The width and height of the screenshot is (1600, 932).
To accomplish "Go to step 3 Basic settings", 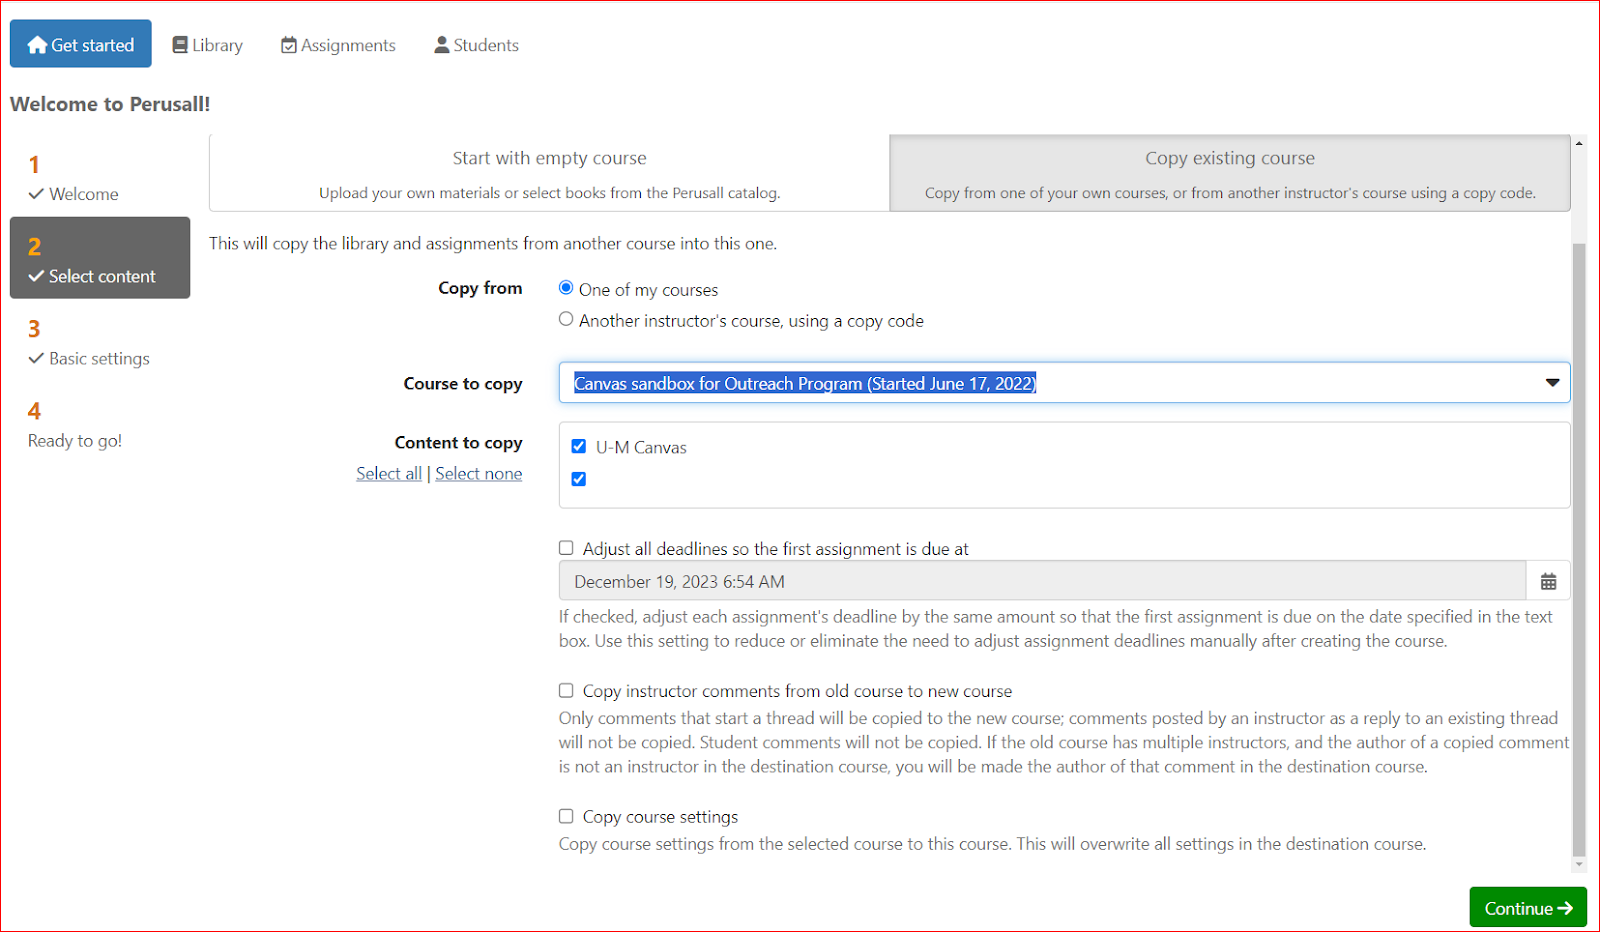I will click(x=100, y=342).
